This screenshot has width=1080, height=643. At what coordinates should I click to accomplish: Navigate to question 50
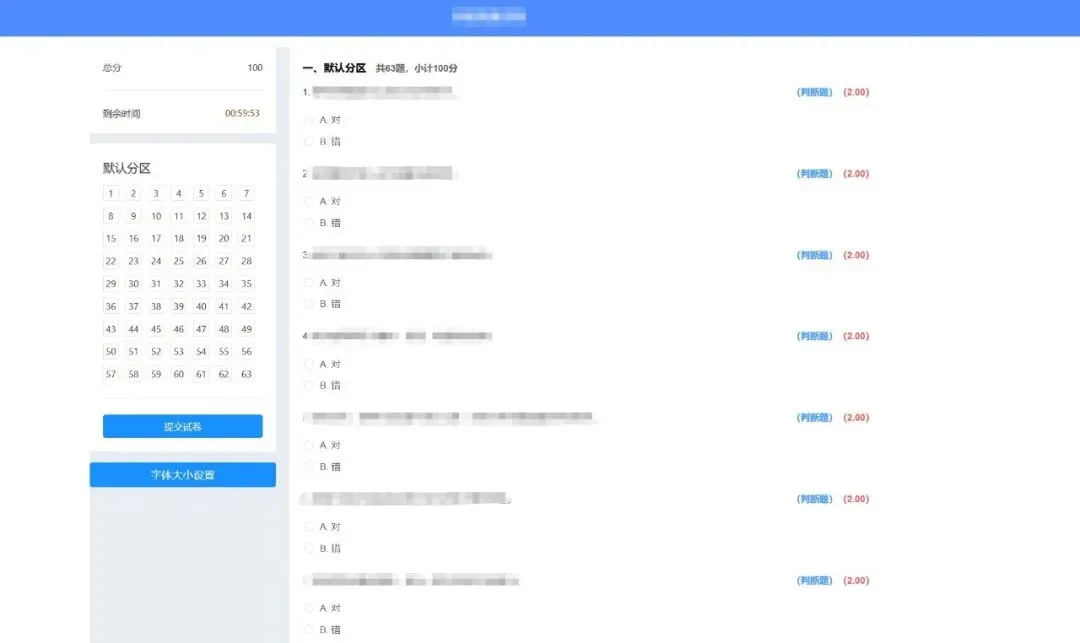click(110, 351)
